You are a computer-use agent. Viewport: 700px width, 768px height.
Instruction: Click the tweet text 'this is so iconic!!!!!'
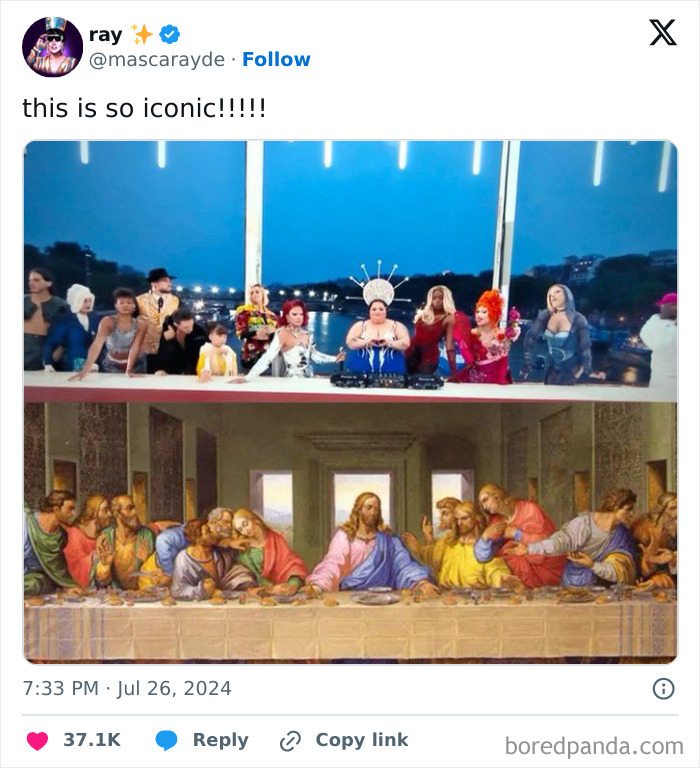(x=144, y=107)
